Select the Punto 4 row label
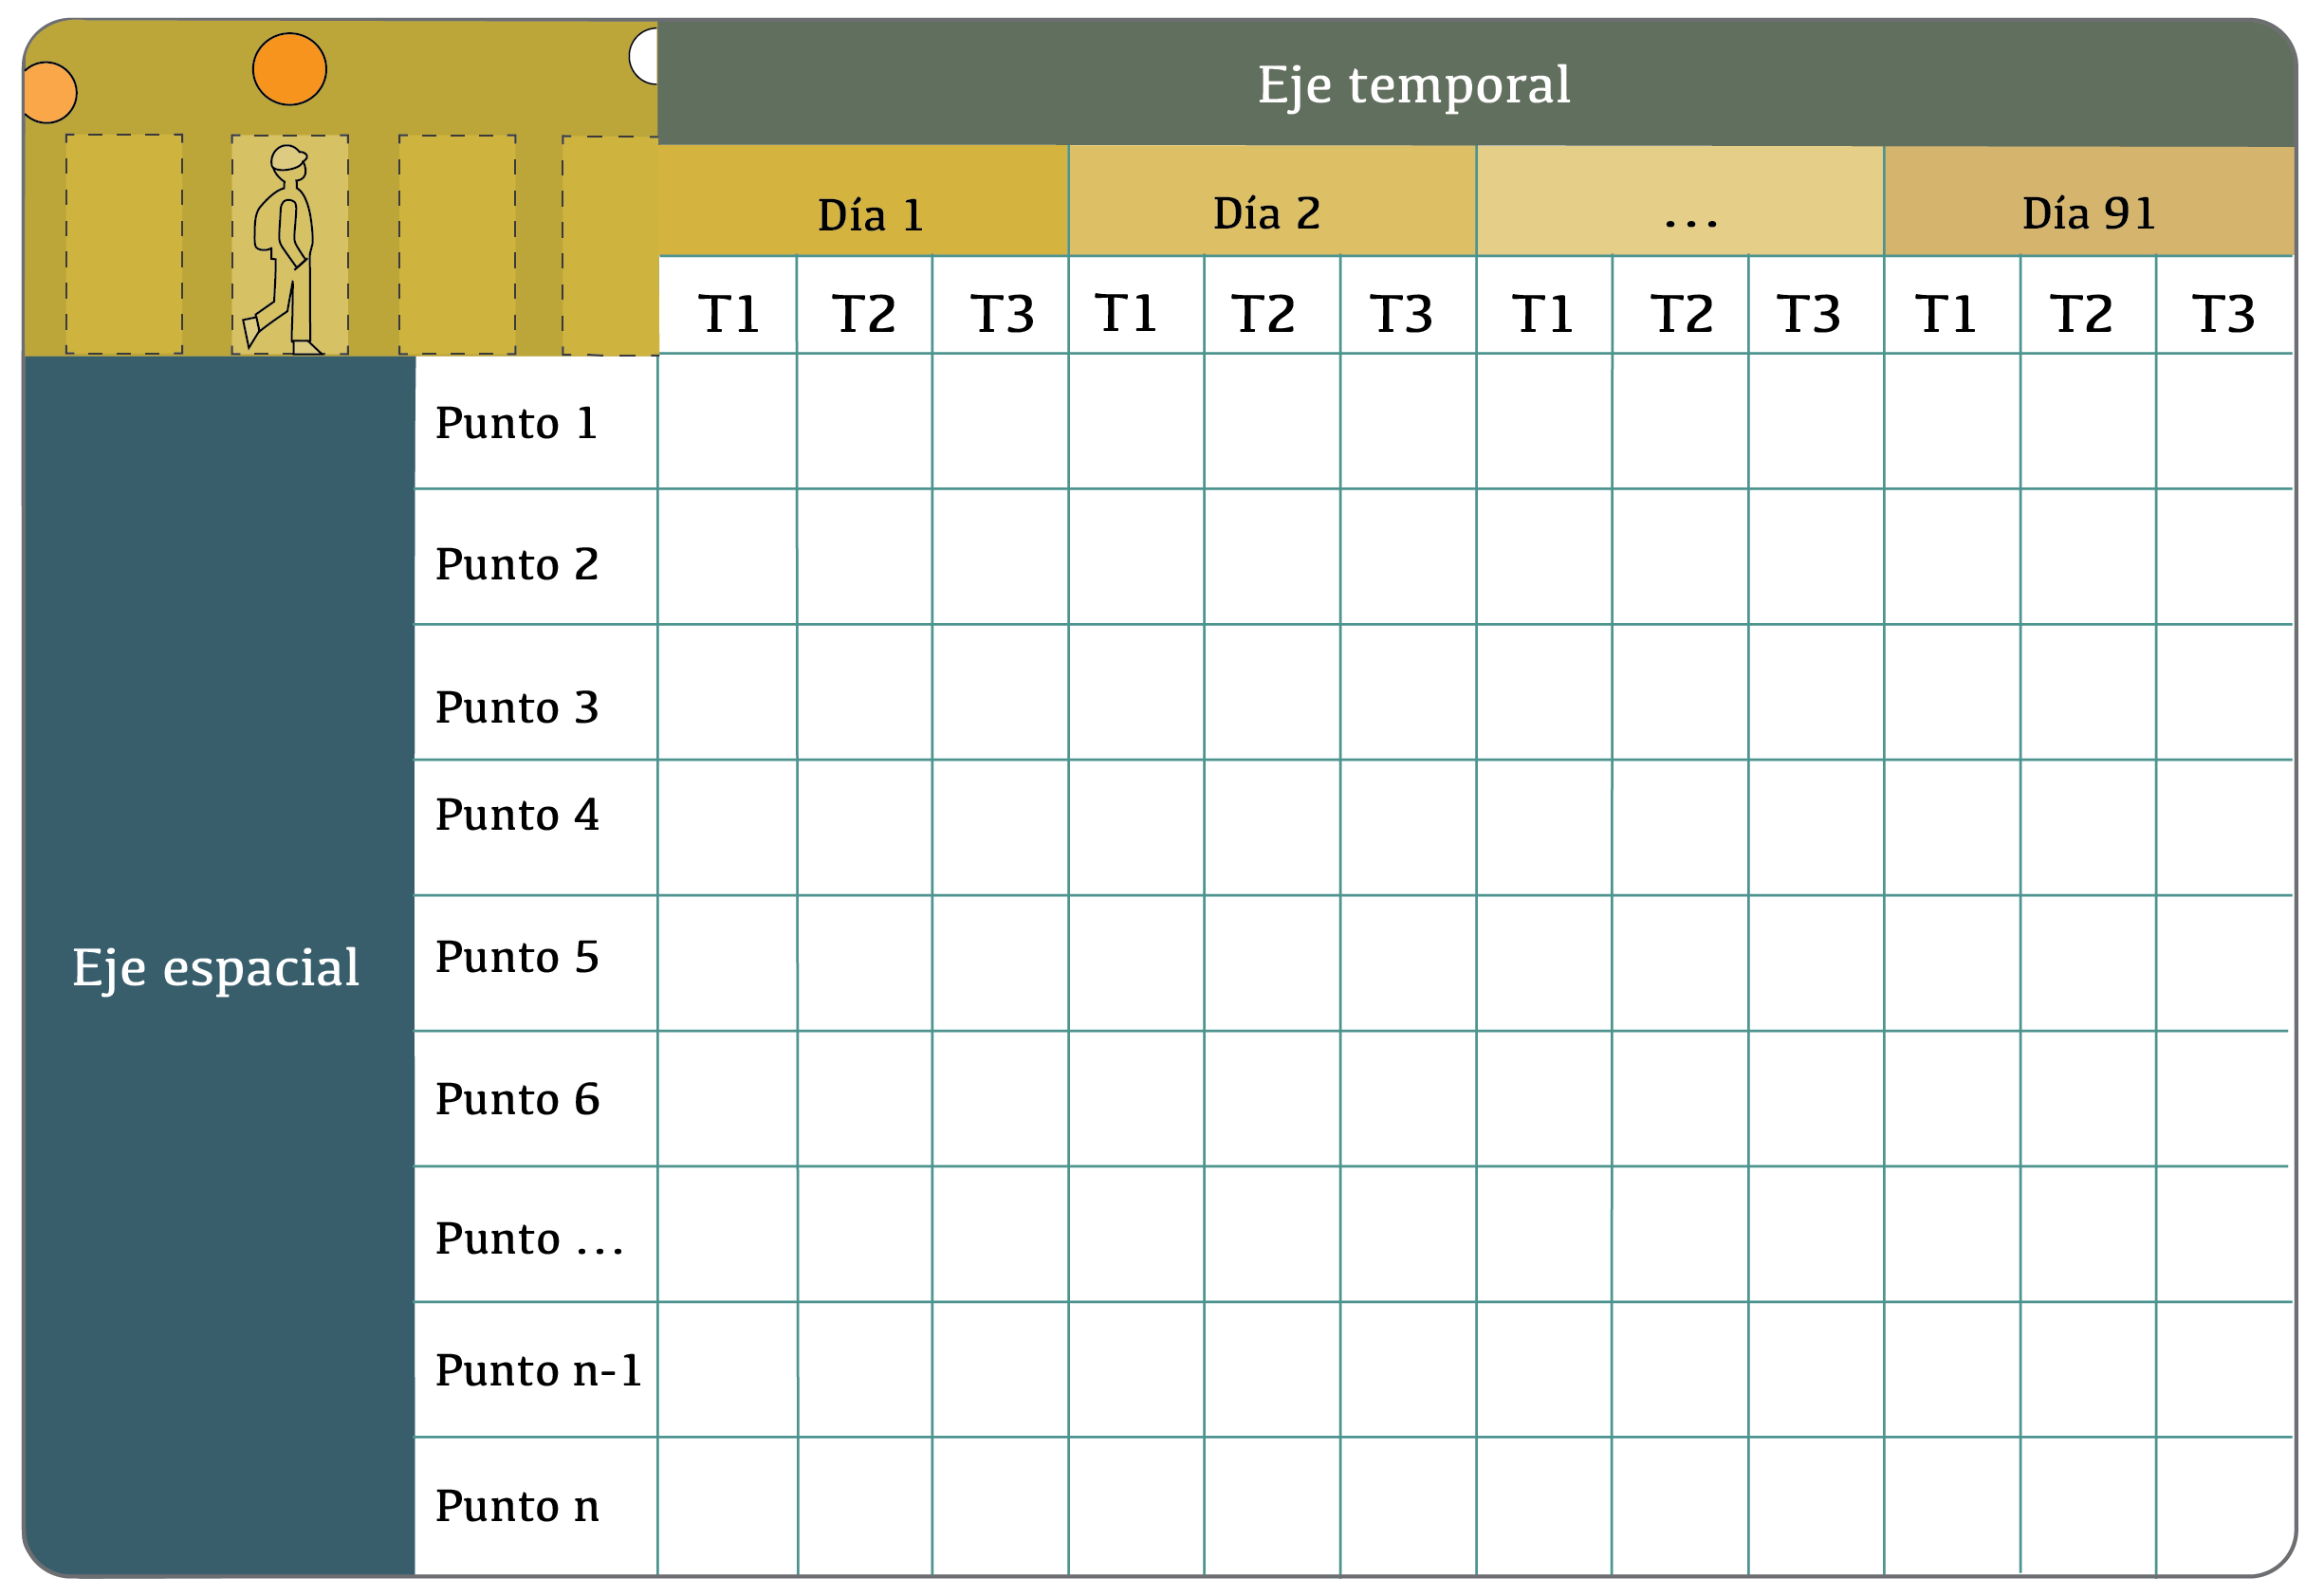The height and width of the screenshot is (1596, 2324). (536, 828)
